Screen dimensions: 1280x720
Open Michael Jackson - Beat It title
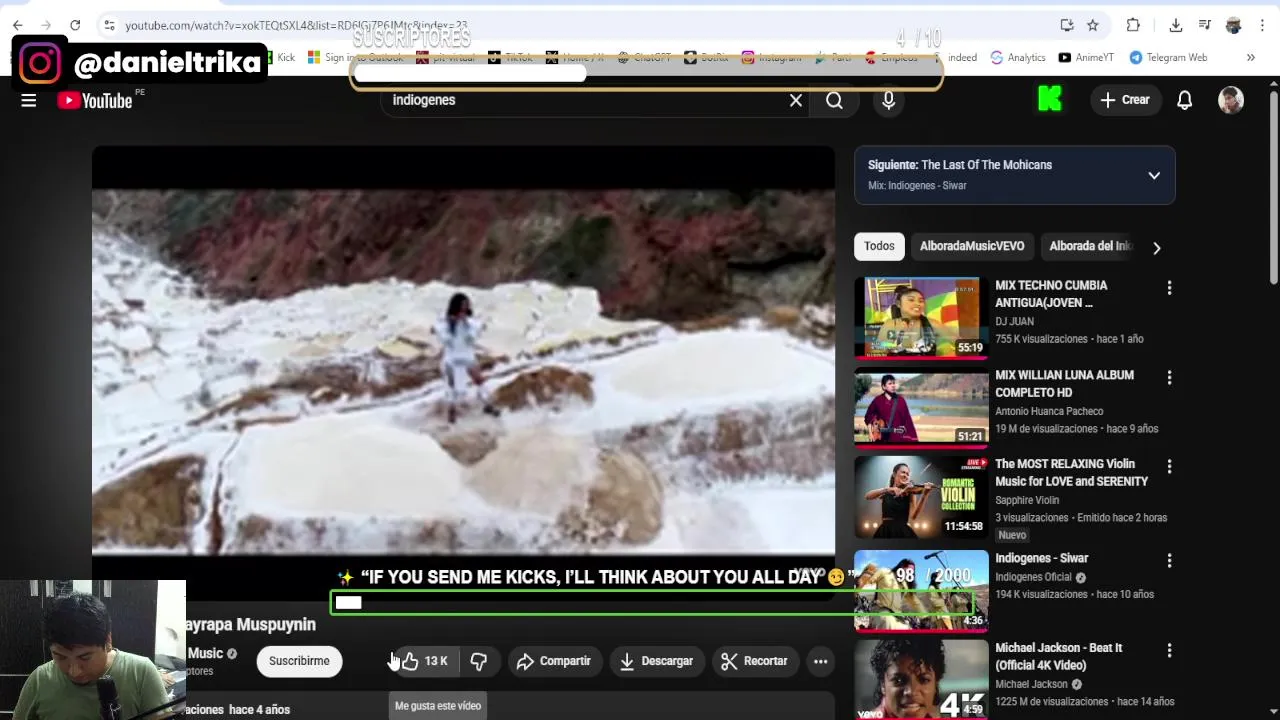click(1058, 657)
